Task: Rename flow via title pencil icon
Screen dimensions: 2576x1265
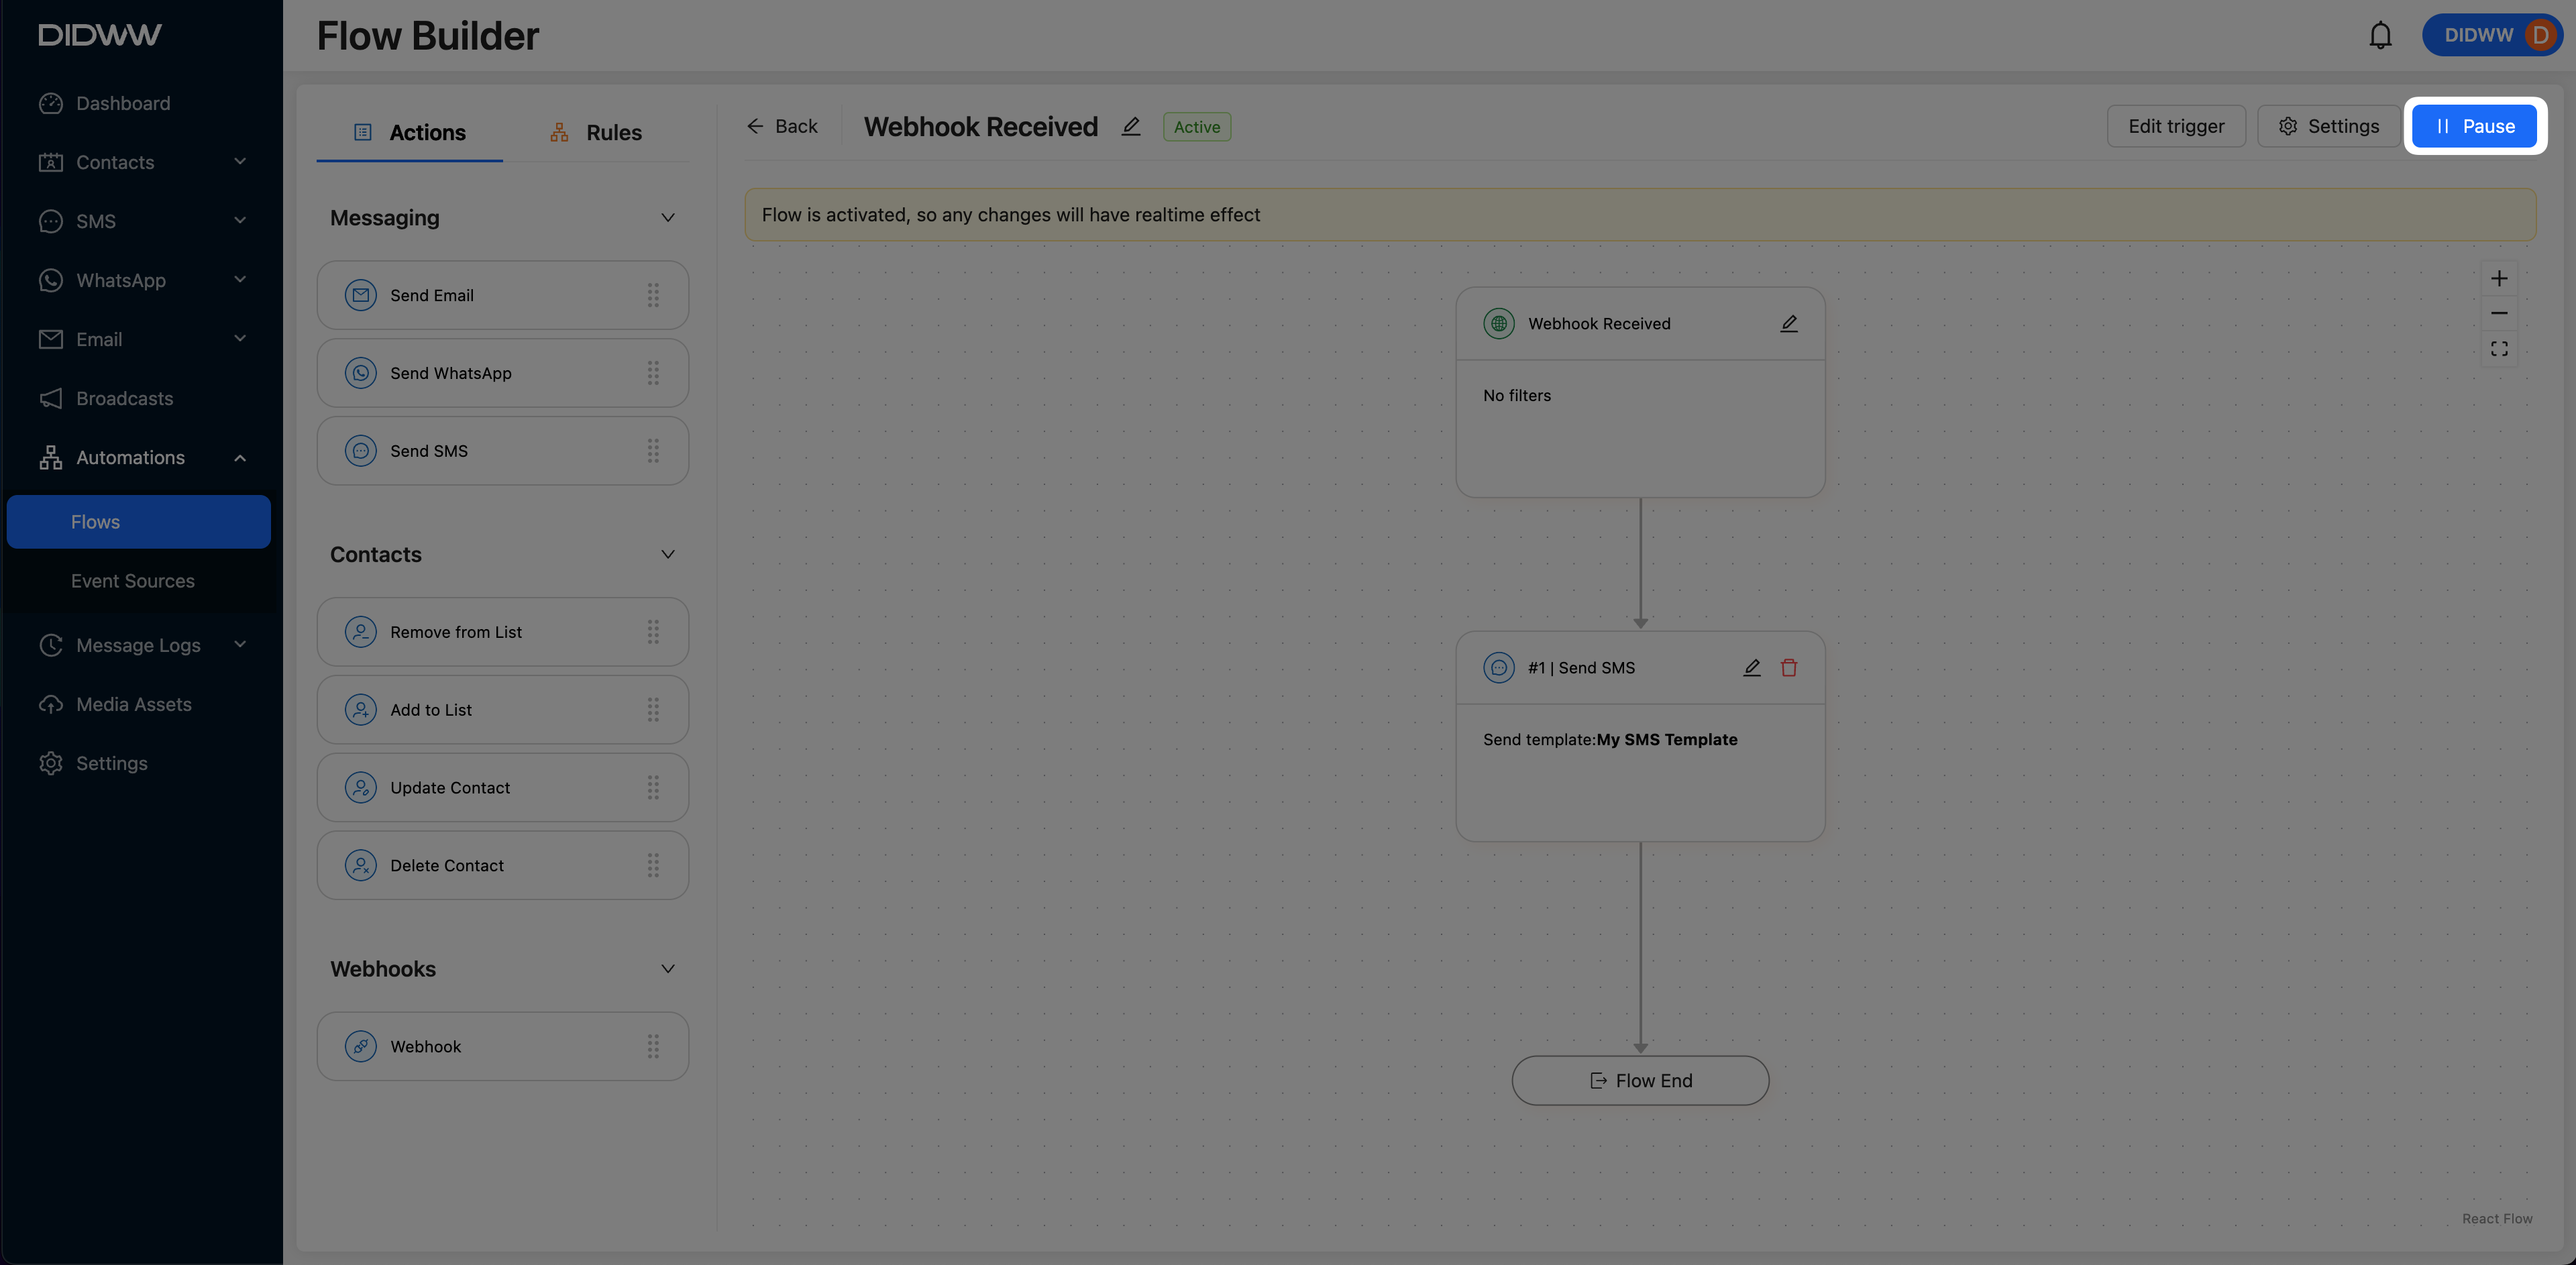Action: coord(1131,127)
